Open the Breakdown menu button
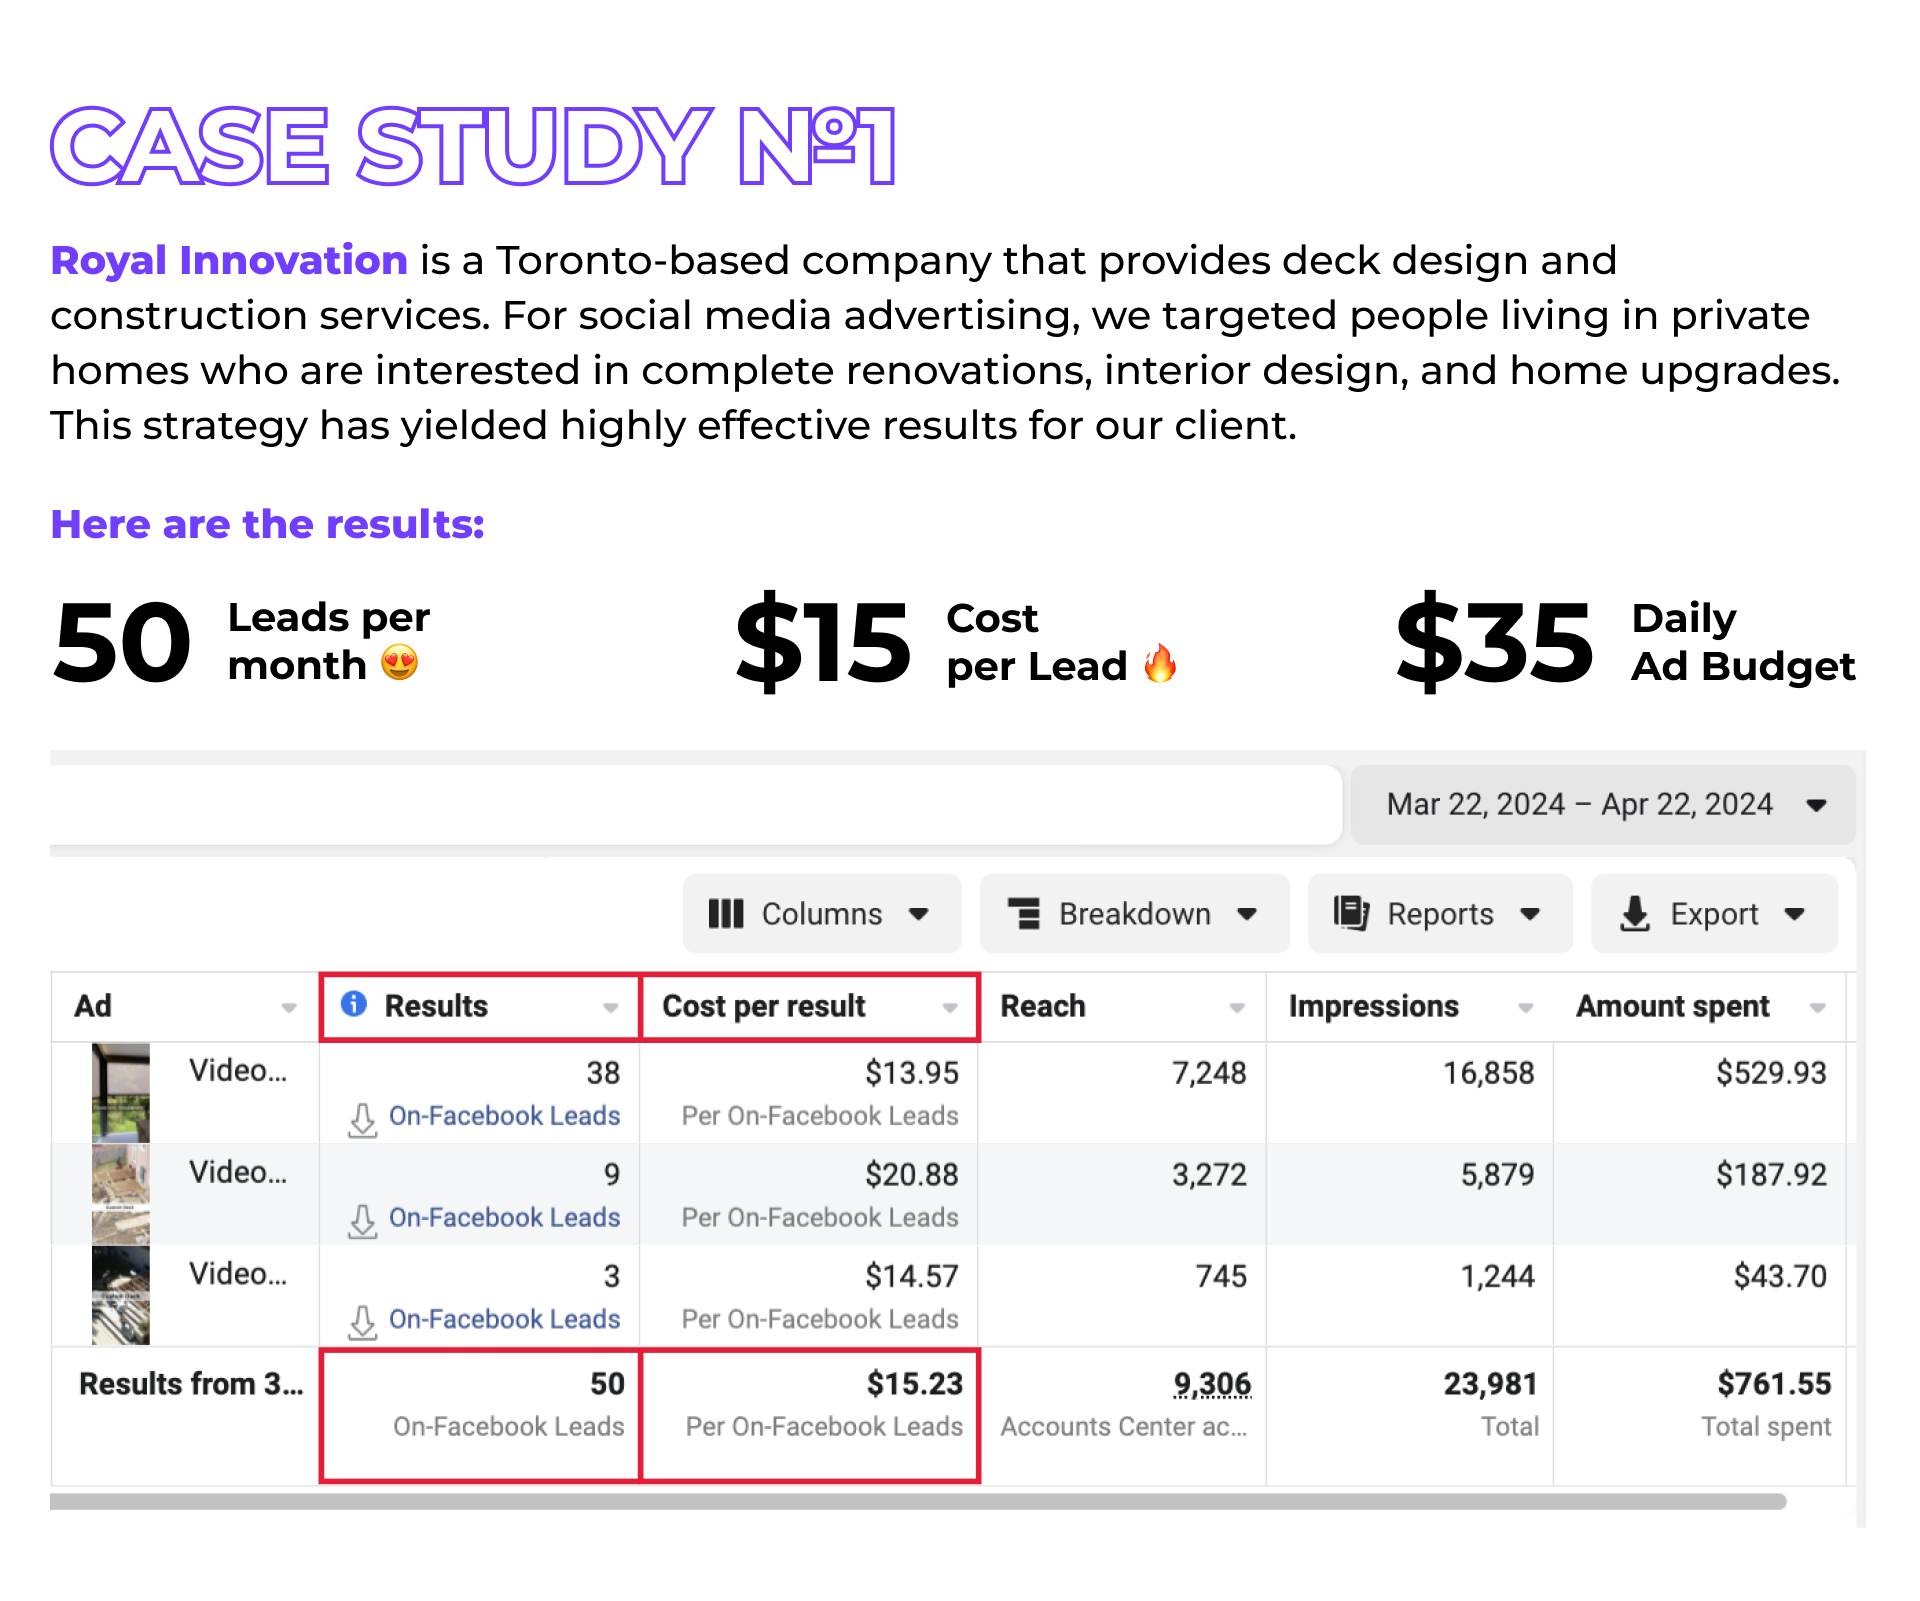1920x1601 pixels. tap(1134, 914)
